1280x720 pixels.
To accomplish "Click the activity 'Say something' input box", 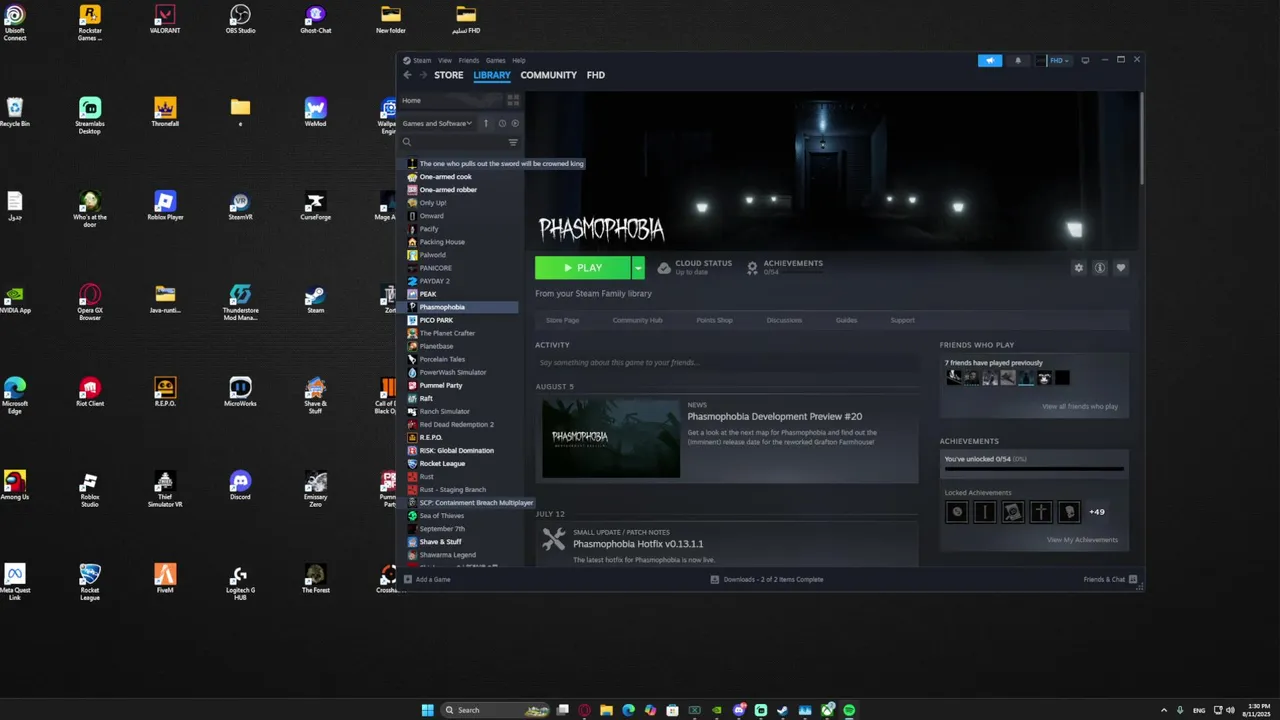I will pos(726,362).
